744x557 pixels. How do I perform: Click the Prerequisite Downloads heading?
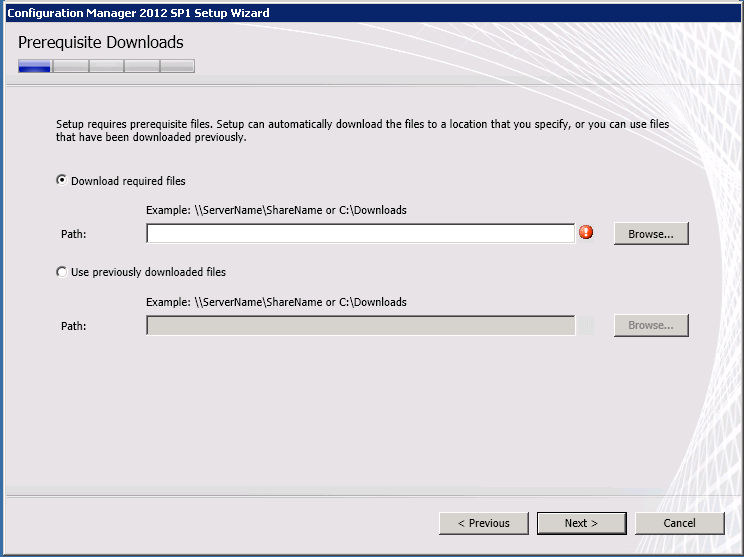pyautogui.click(x=101, y=43)
